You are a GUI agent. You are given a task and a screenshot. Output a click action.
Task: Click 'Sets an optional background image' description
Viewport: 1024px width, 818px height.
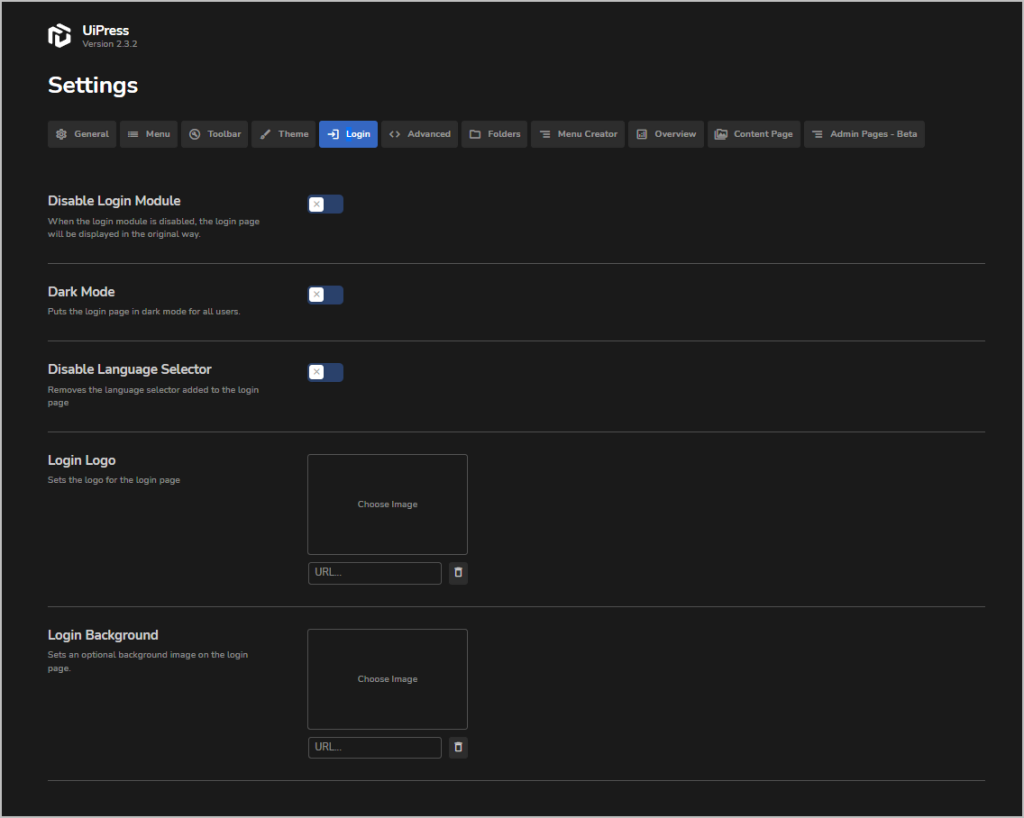point(148,661)
